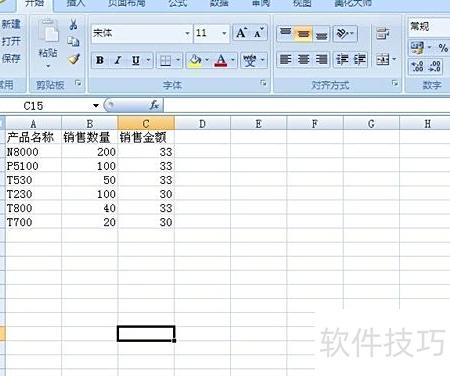This screenshot has width=450, height=376.
Task: Select the cell T700
Action: pyautogui.click(x=33, y=222)
